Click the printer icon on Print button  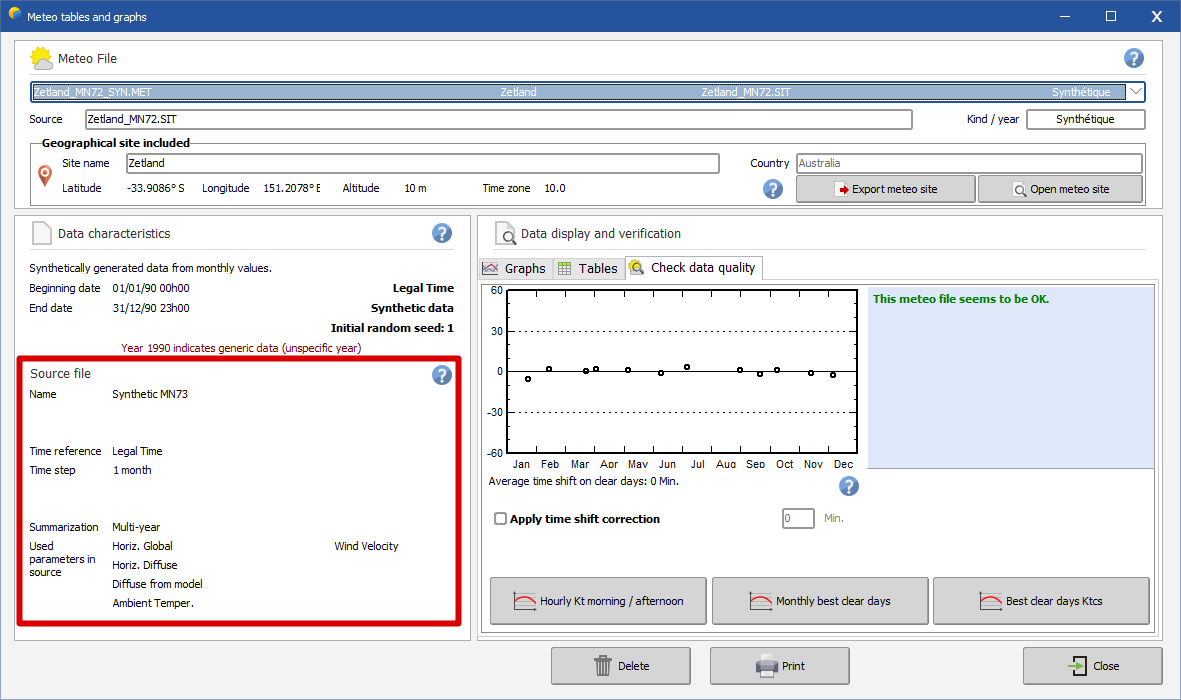pos(767,665)
